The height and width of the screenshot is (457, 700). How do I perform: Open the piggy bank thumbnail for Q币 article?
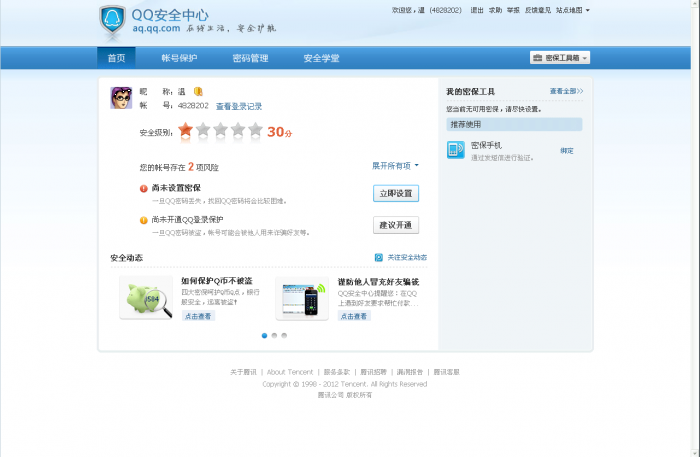146,298
